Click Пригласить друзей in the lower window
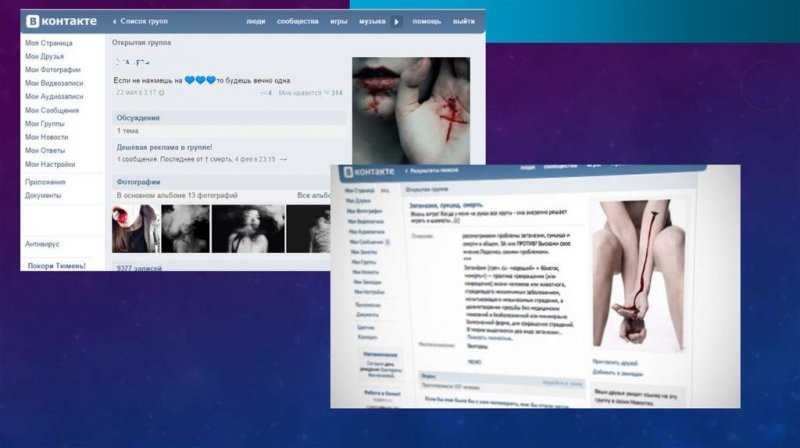 (615, 362)
